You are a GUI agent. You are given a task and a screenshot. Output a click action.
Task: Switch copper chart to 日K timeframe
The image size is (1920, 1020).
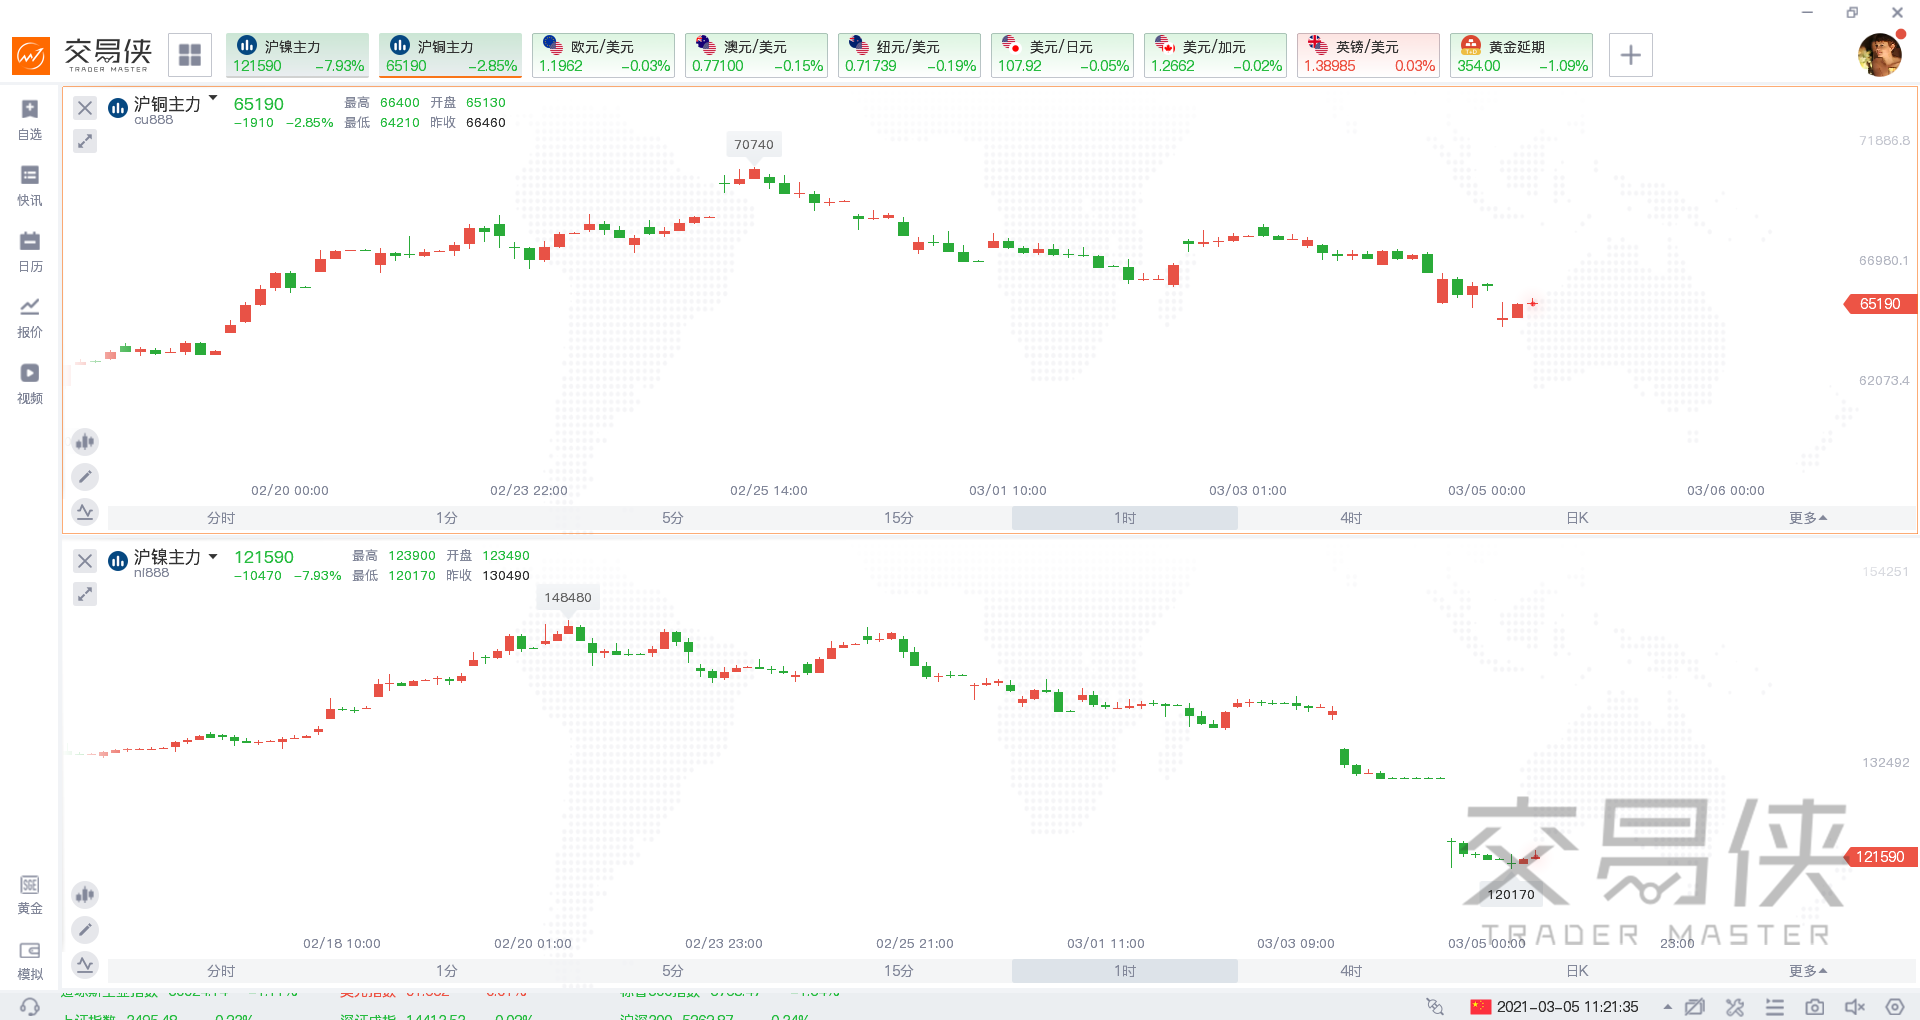[1577, 518]
